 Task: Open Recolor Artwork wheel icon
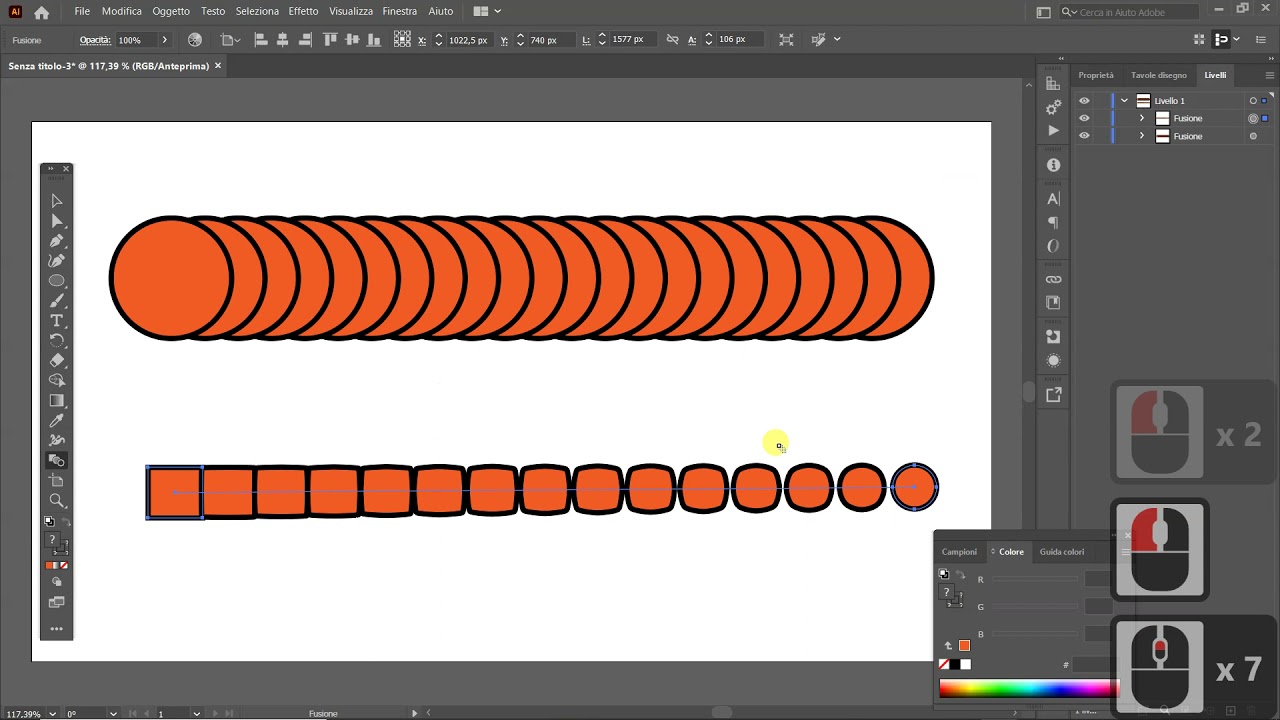point(195,40)
